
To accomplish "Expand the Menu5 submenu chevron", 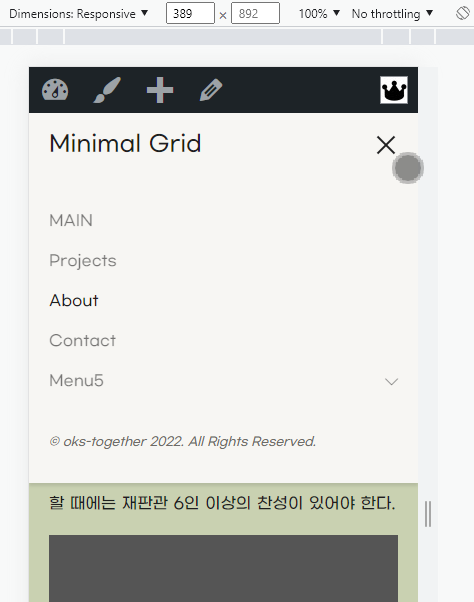I will (x=391, y=381).
